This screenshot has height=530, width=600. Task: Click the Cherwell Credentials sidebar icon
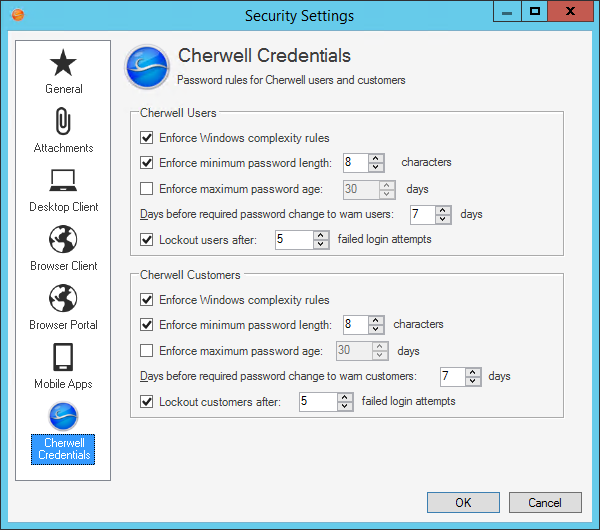click(x=63, y=416)
